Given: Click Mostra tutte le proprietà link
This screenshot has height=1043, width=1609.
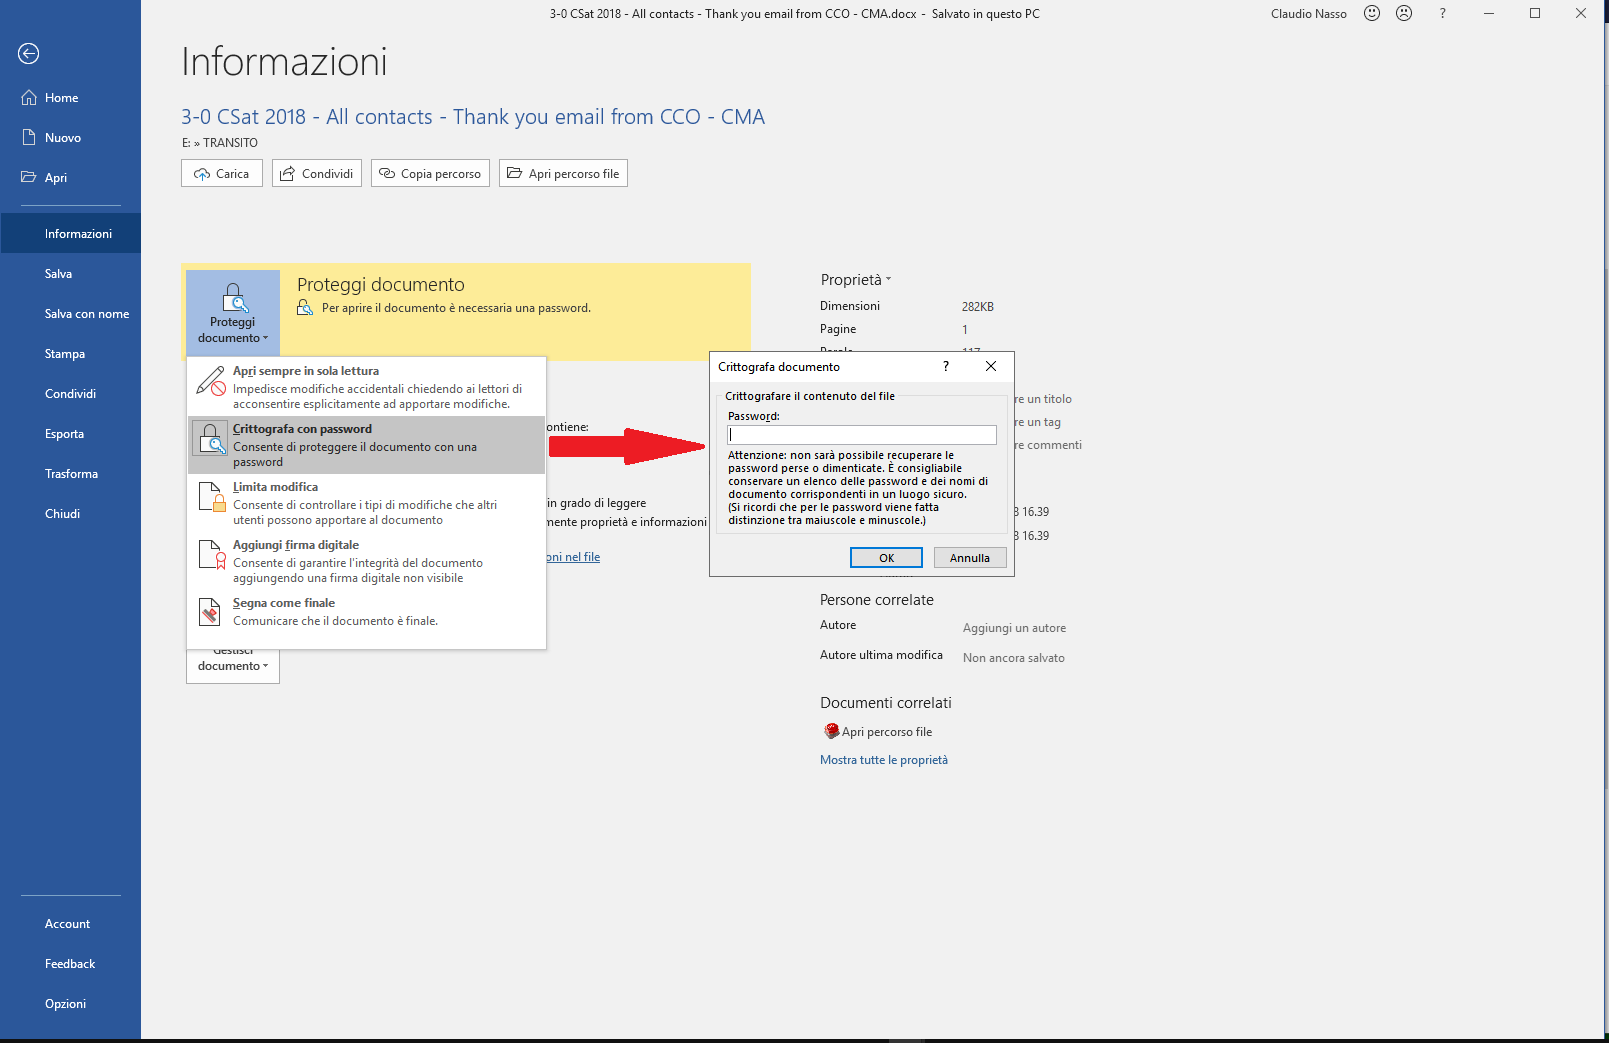Looking at the screenshot, I should (x=884, y=760).
